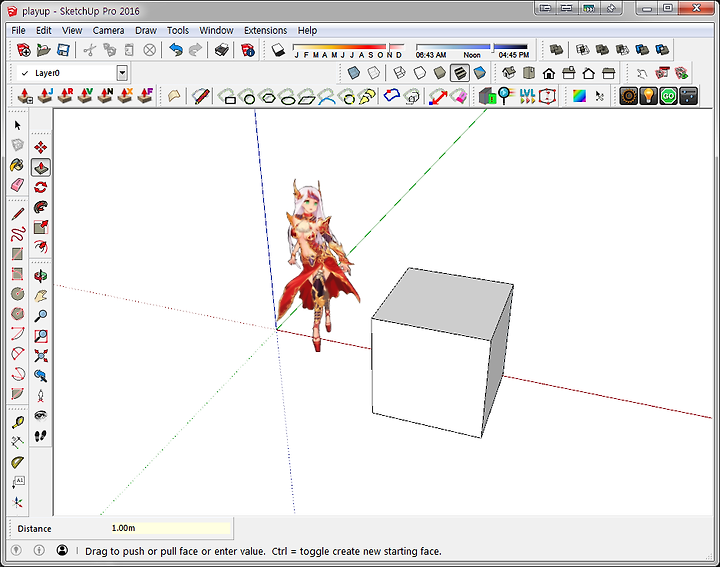The image size is (720, 567).
Task: Open the Draw menu
Action: (x=146, y=30)
